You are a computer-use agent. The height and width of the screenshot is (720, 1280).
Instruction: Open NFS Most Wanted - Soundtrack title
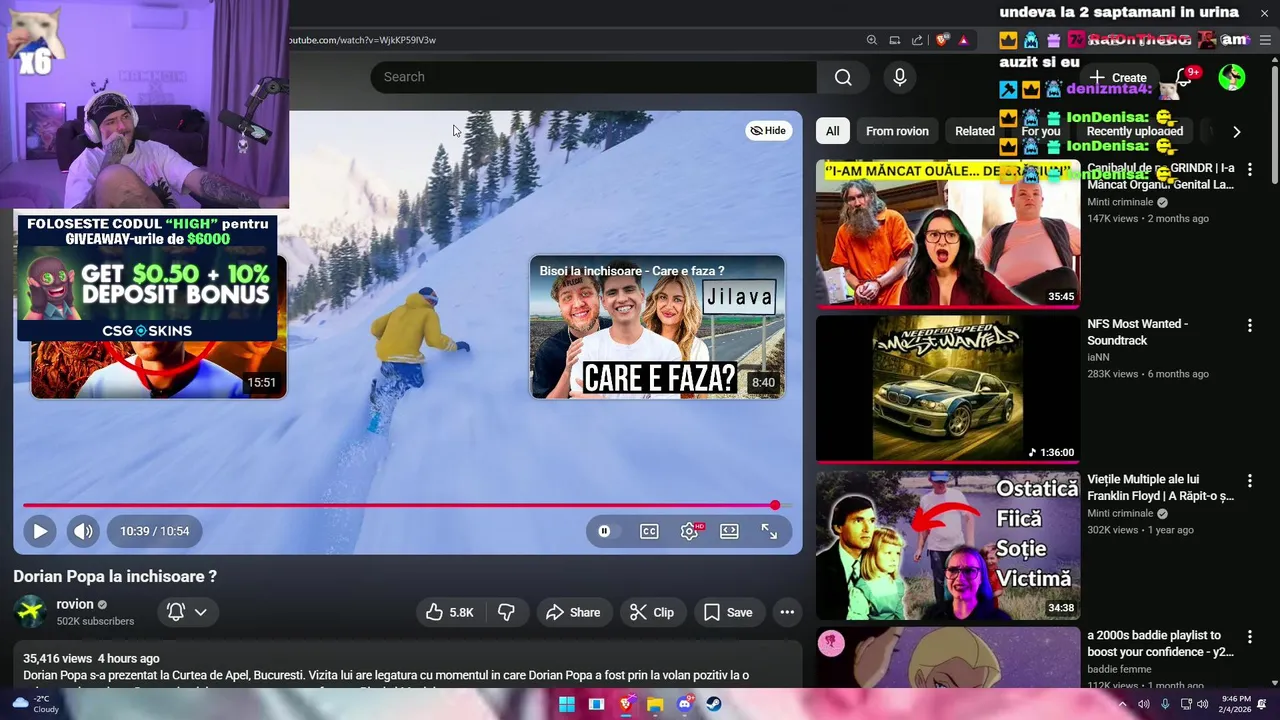1138,332
